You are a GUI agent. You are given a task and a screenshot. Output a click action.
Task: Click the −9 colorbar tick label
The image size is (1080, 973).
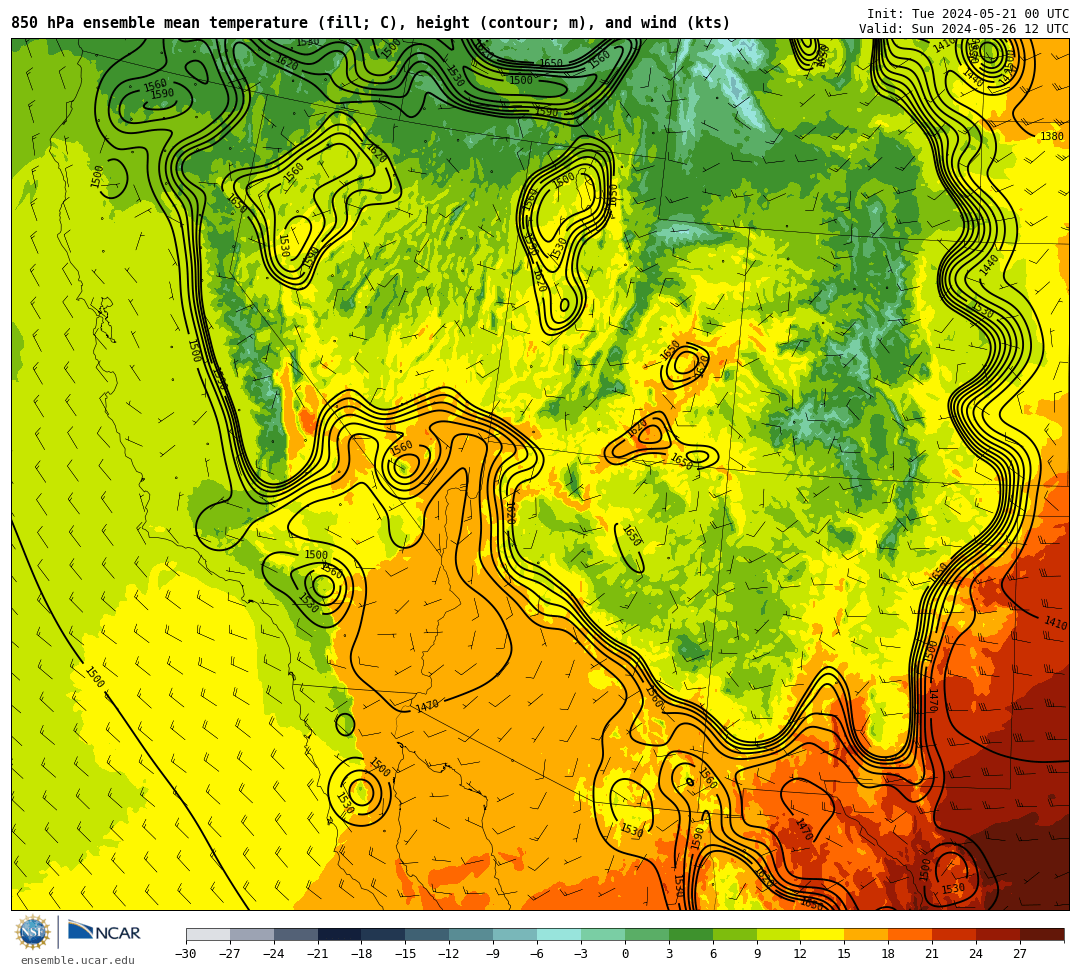click(x=491, y=954)
